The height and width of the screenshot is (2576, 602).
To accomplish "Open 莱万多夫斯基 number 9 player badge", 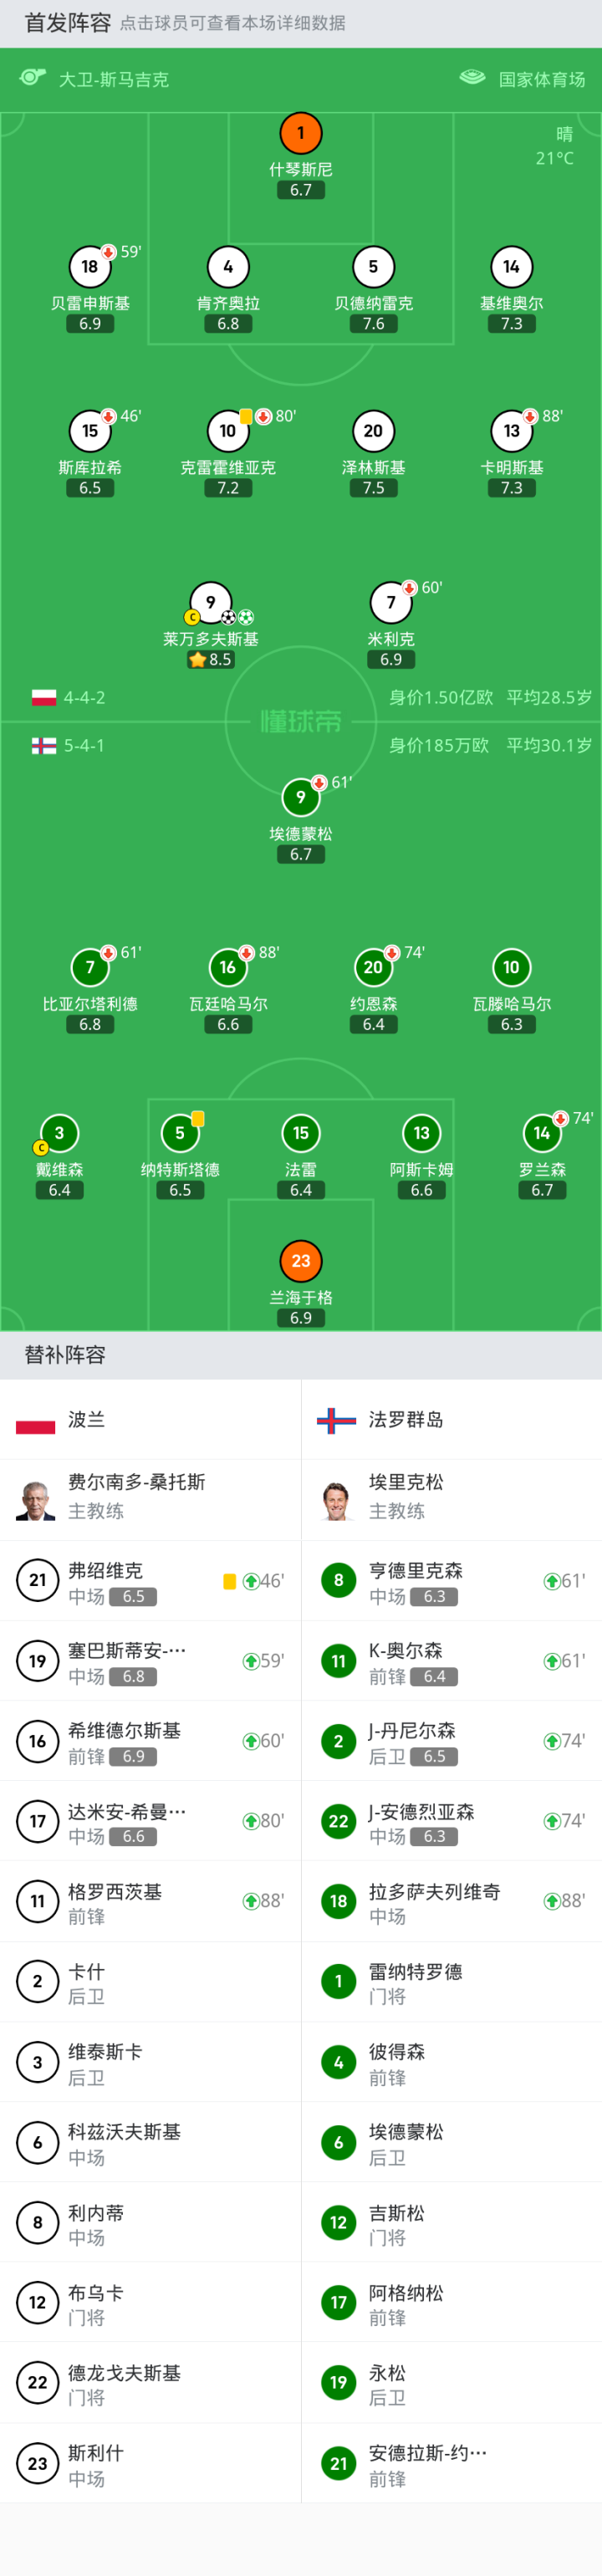I will coord(210,602).
